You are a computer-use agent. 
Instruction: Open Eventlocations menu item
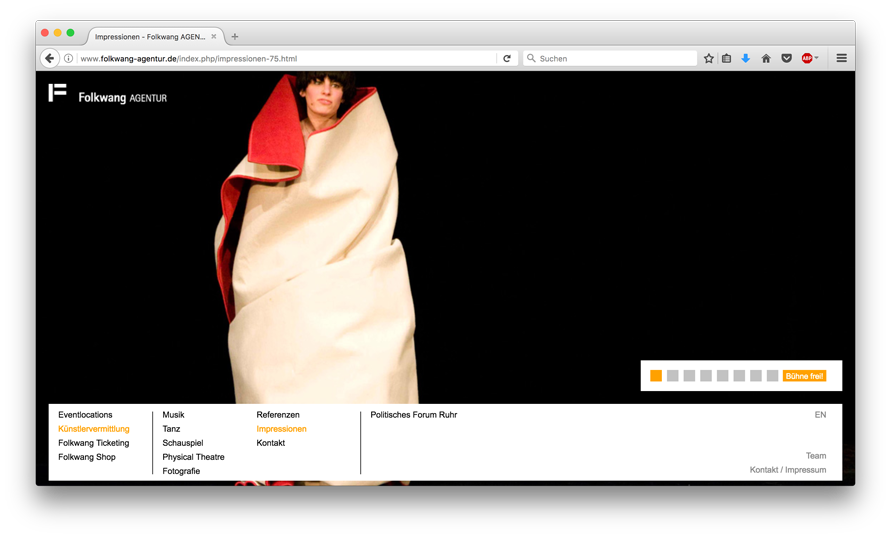85,415
